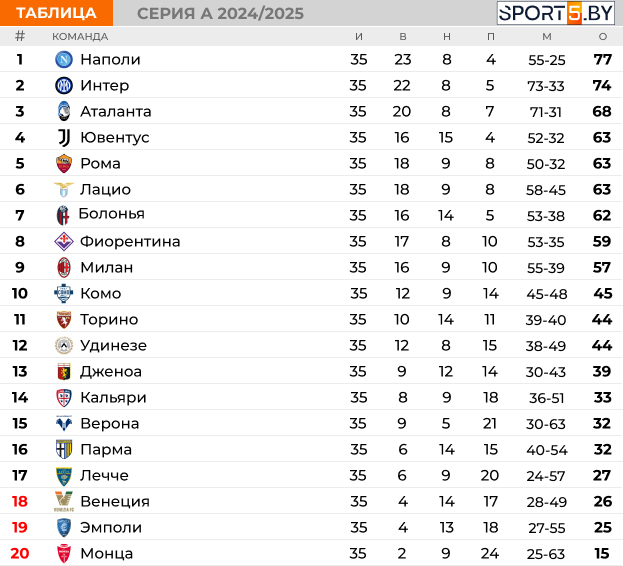Click the Inter club crest

click(x=64, y=85)
